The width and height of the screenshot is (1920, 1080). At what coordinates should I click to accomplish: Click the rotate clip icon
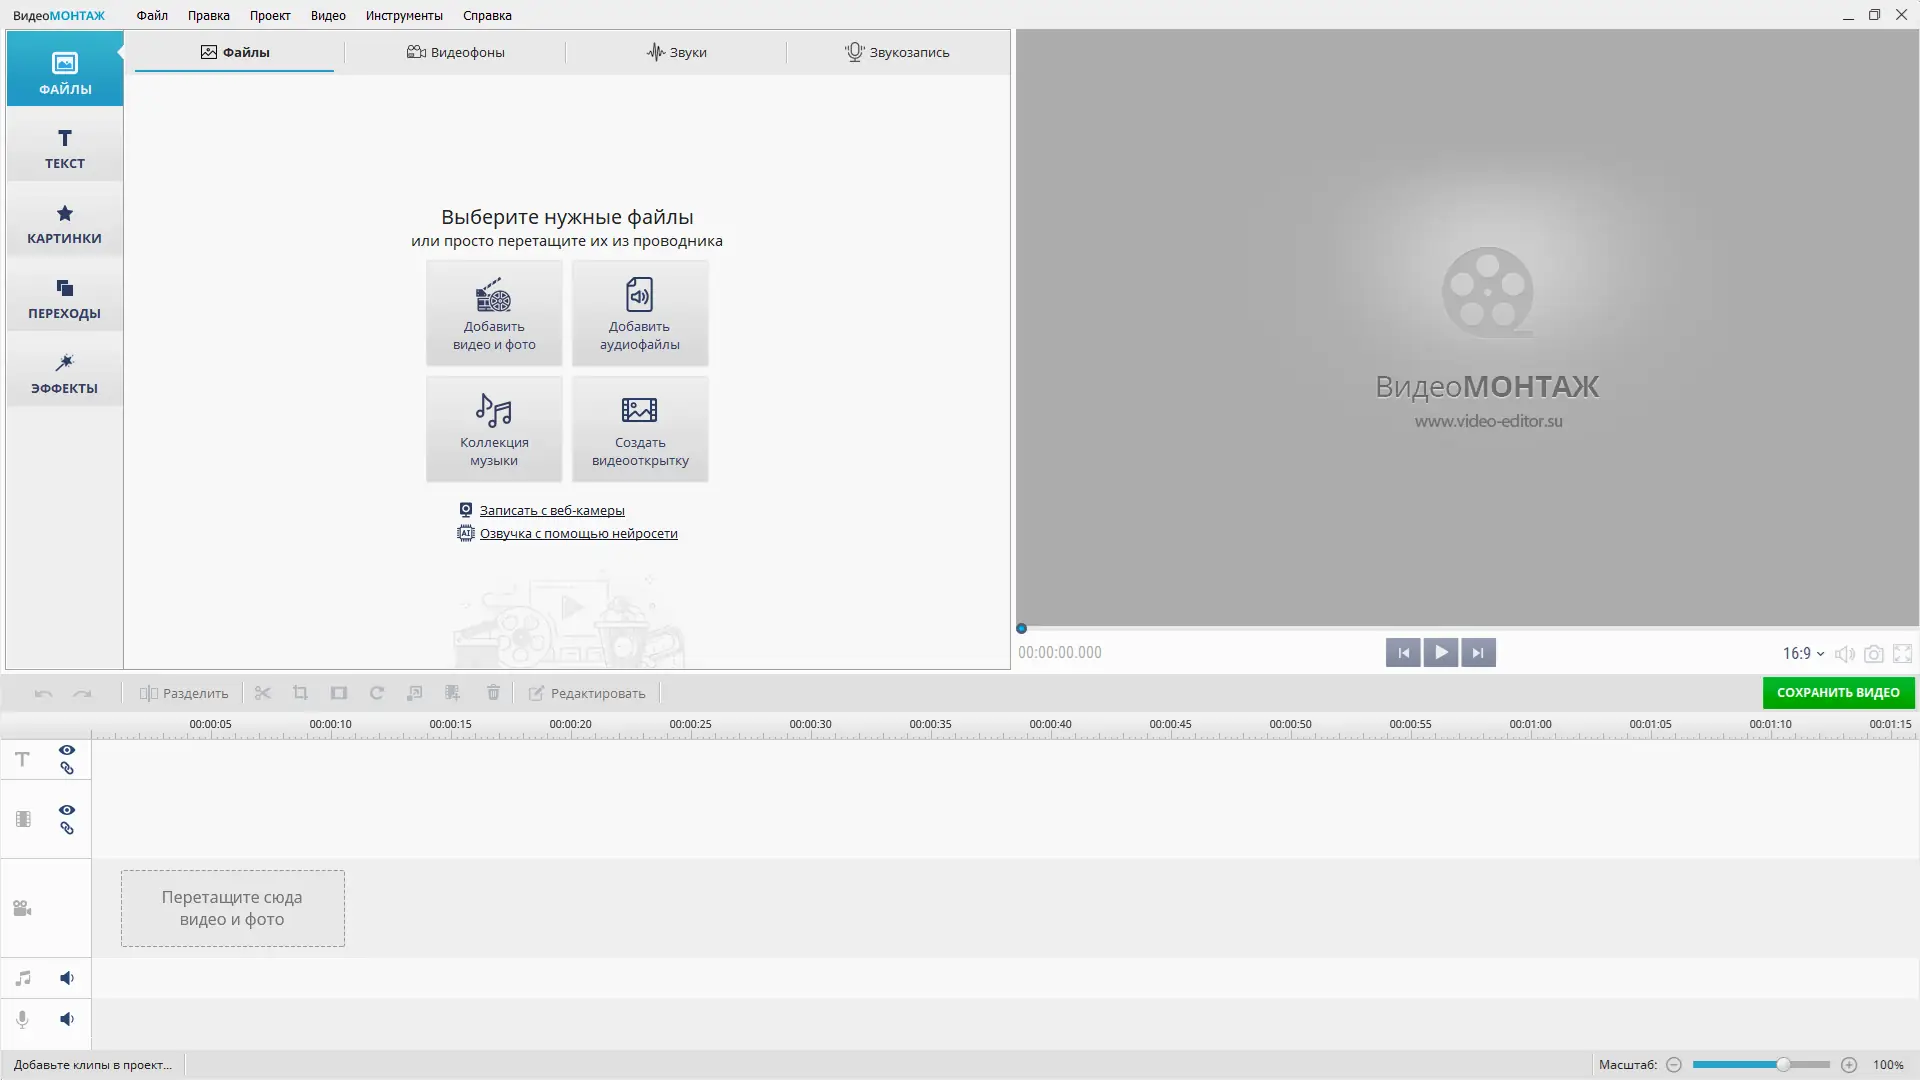[x=377, y=693]
